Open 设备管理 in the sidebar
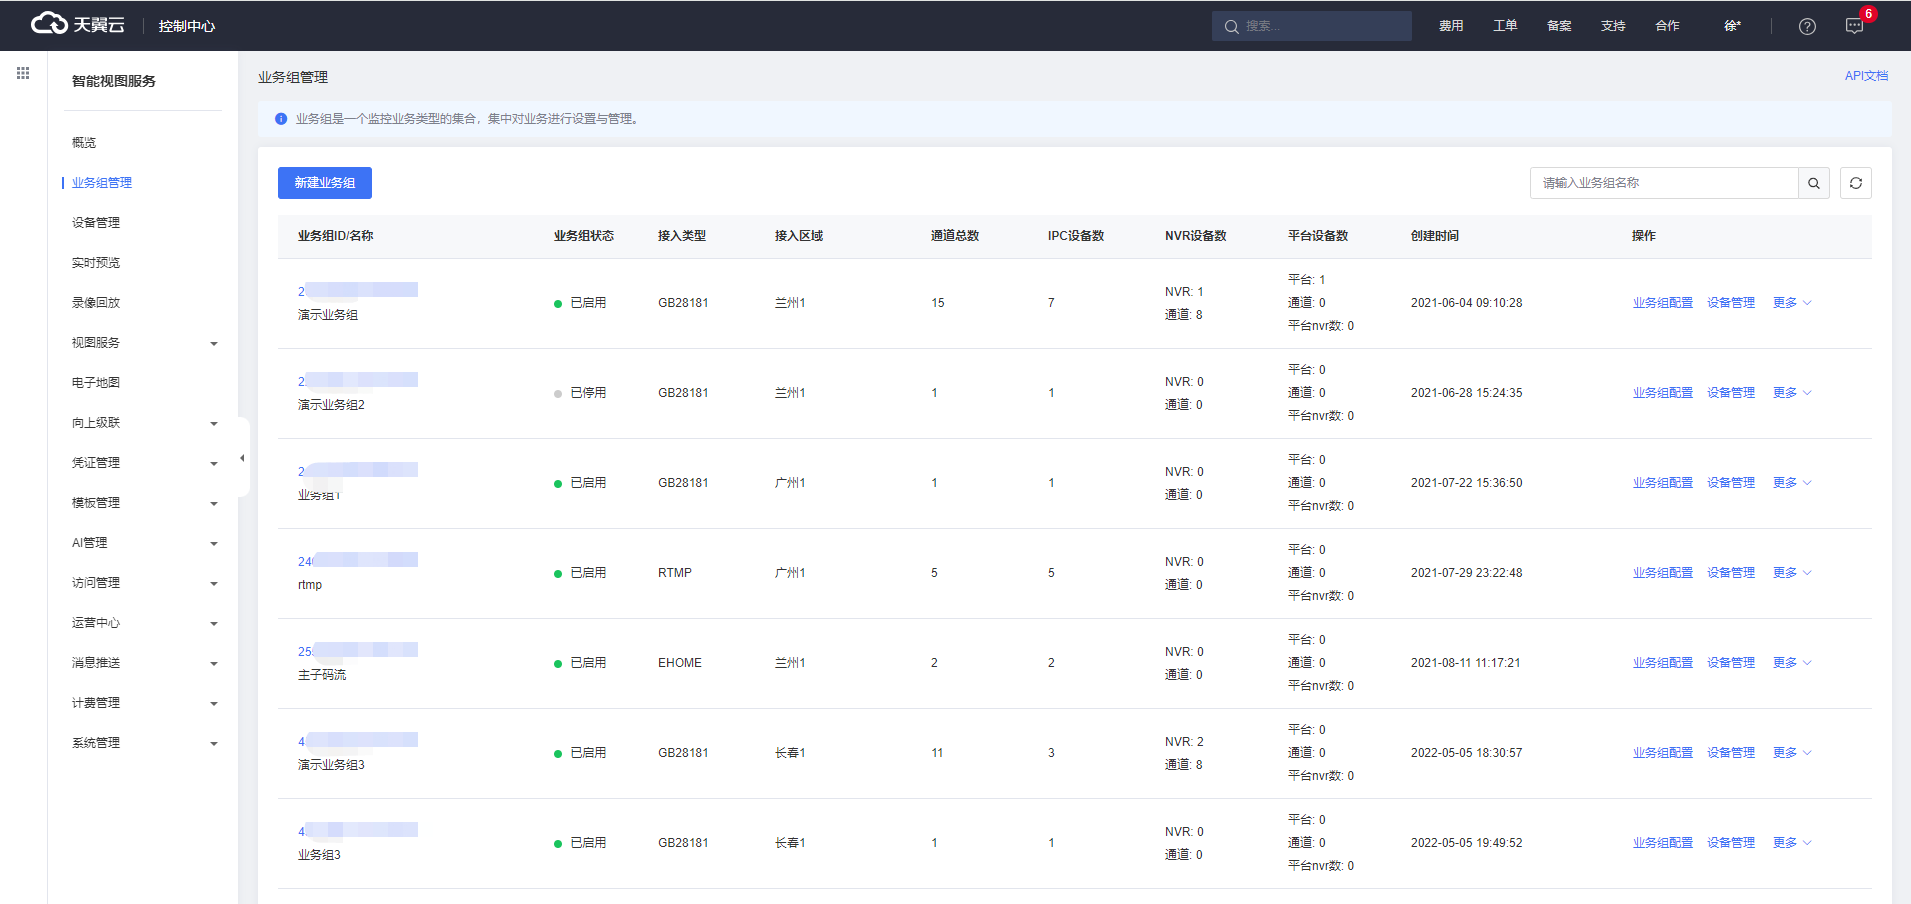The image size is (1911, 904). 96,223
